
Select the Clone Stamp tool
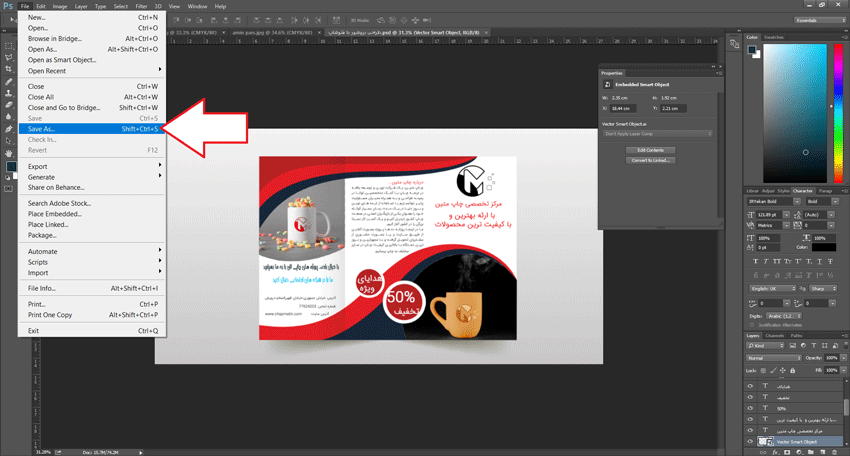coord(8,93)
